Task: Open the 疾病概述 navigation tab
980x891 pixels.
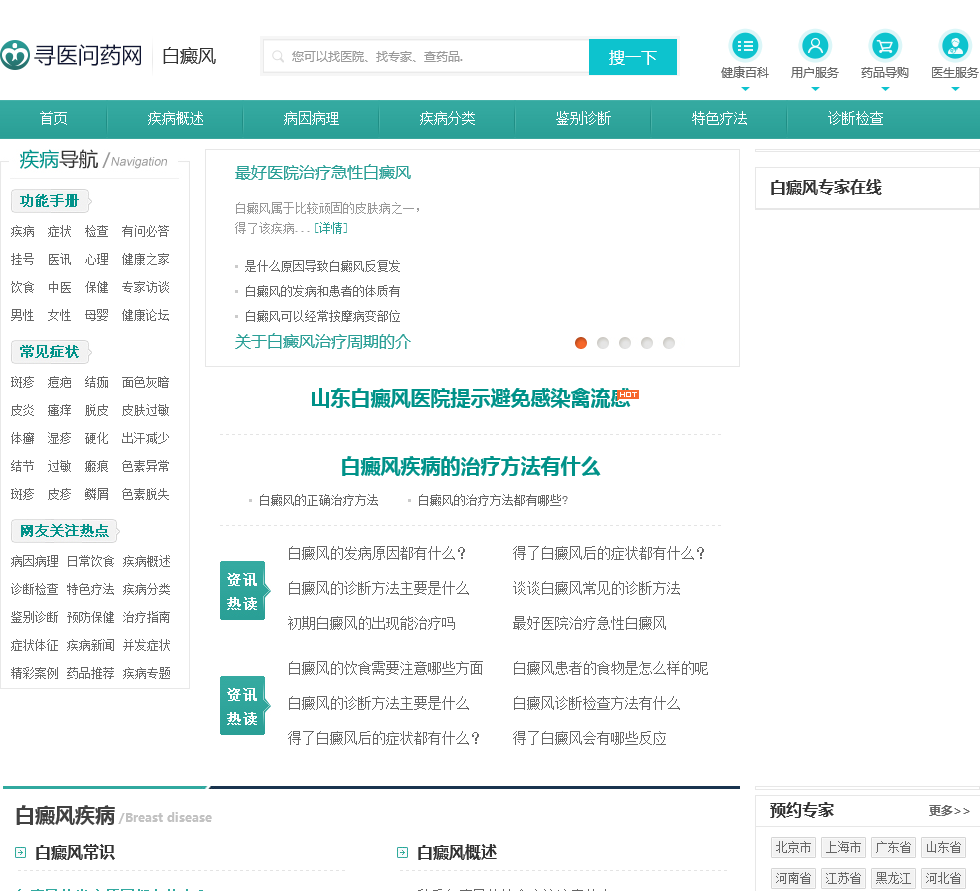Action: point(175,119)
